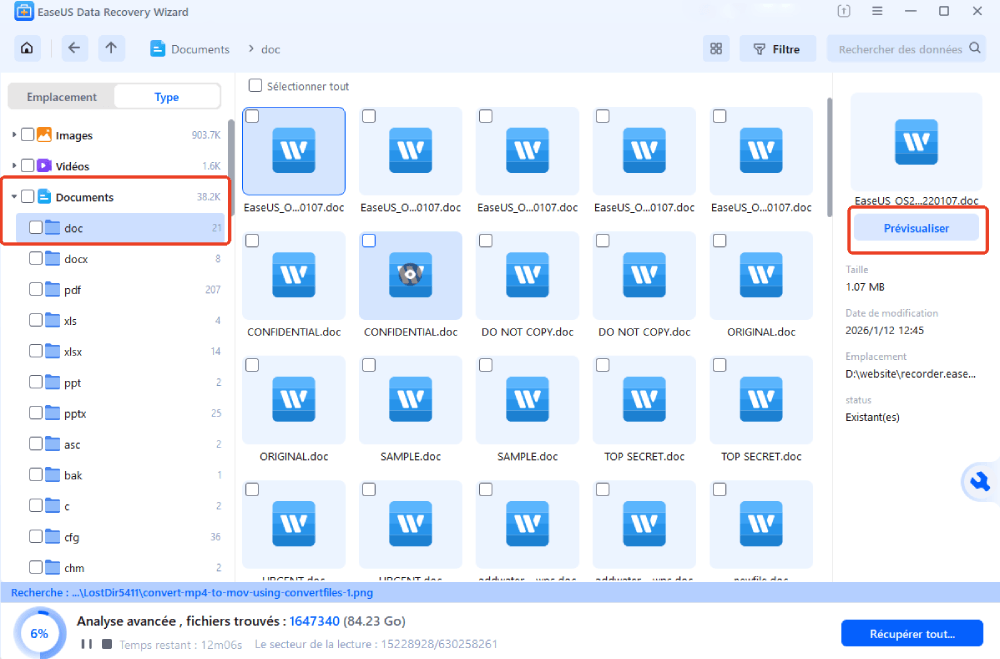Expand the Images category tree
The image size is (1000, 659).
(x=14, y=135)
